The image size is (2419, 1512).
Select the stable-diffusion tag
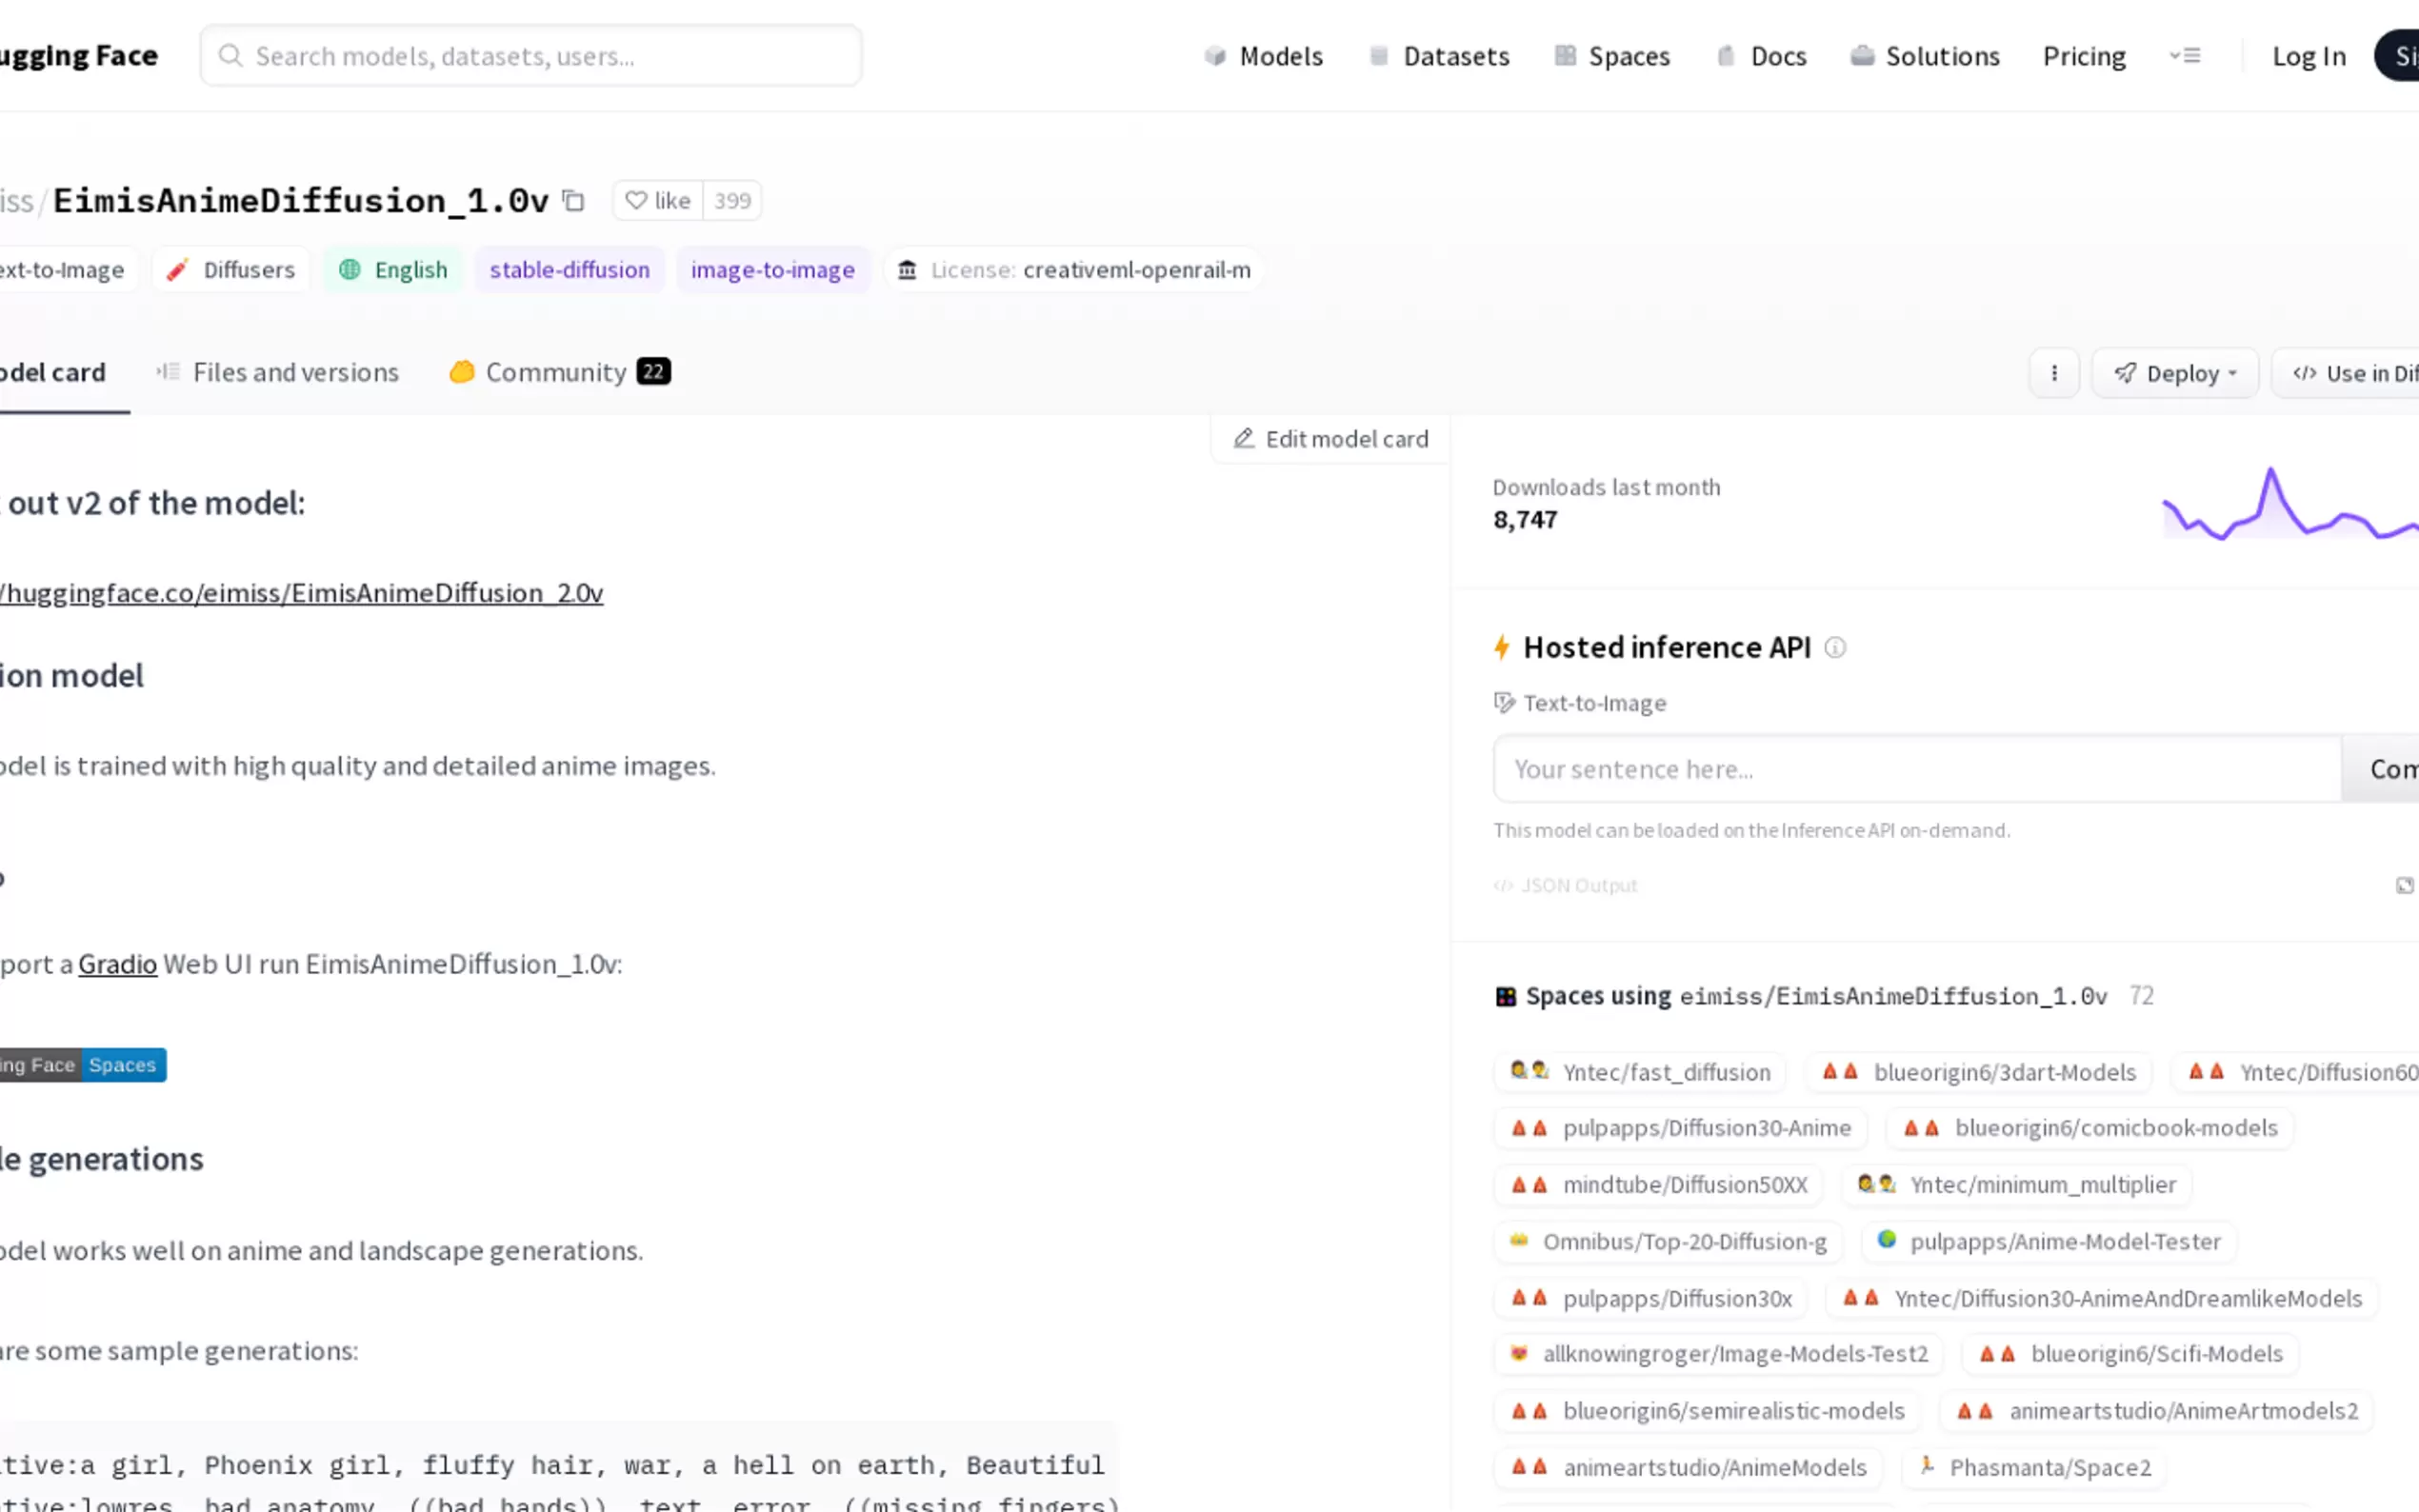[x=569, y=270]
